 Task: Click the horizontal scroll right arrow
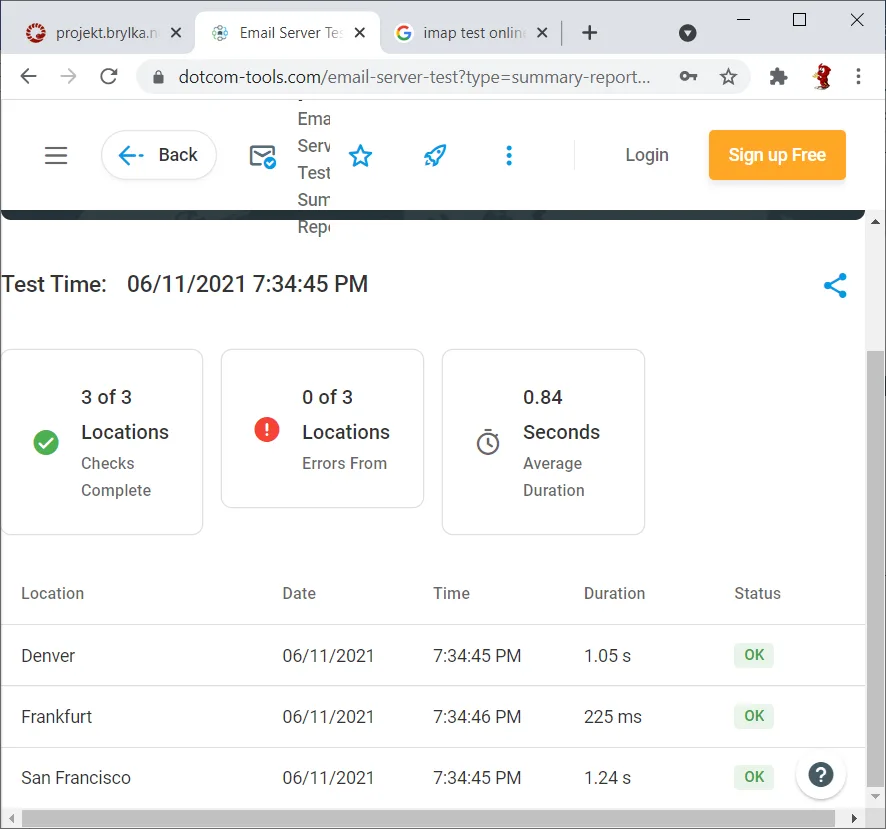coord(854,818)
